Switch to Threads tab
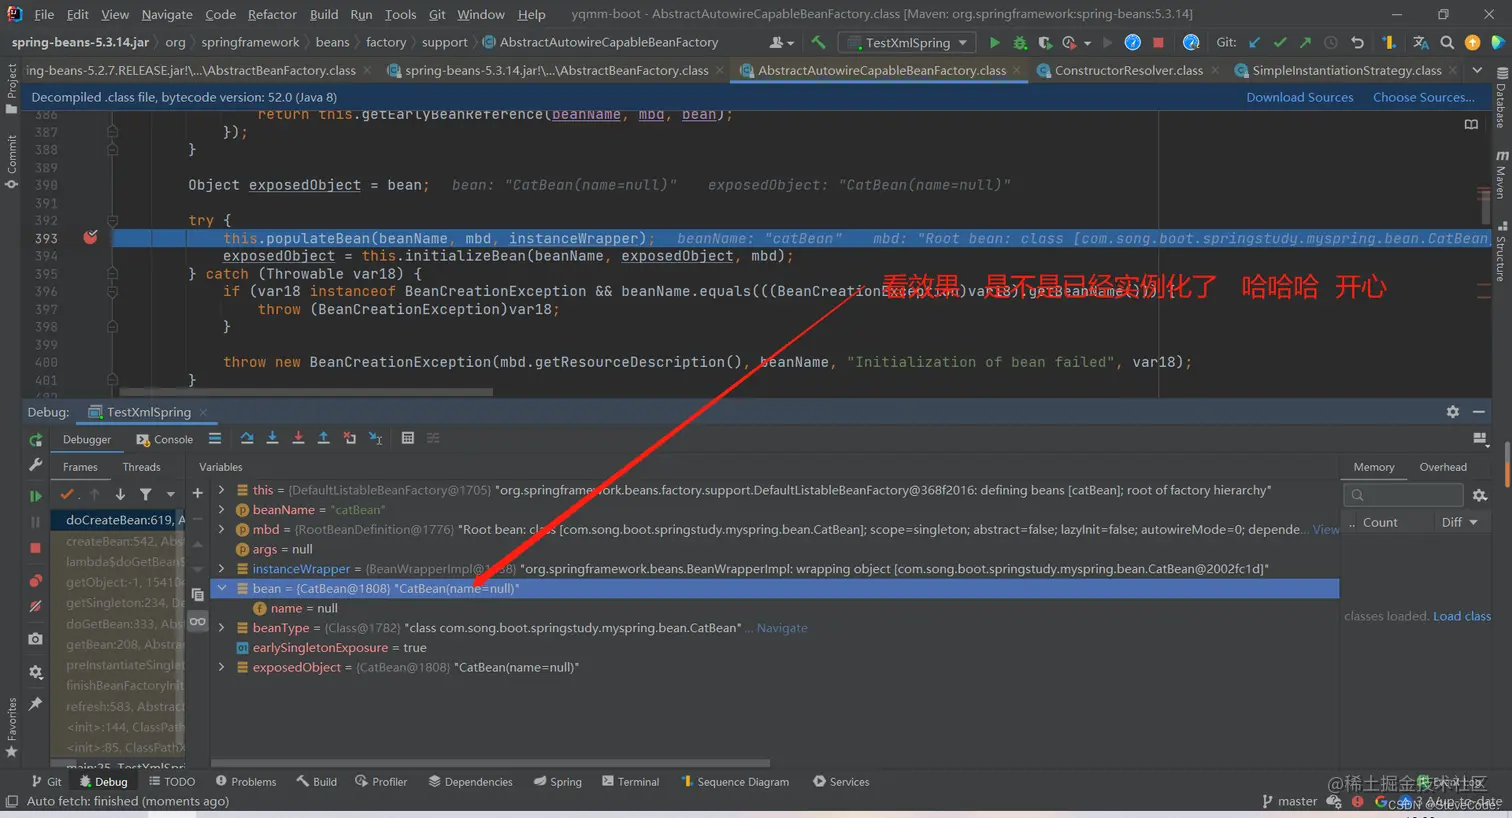The width and height of the screenshot is (1512, 818). pyautogui.click(x=141, y=467)
